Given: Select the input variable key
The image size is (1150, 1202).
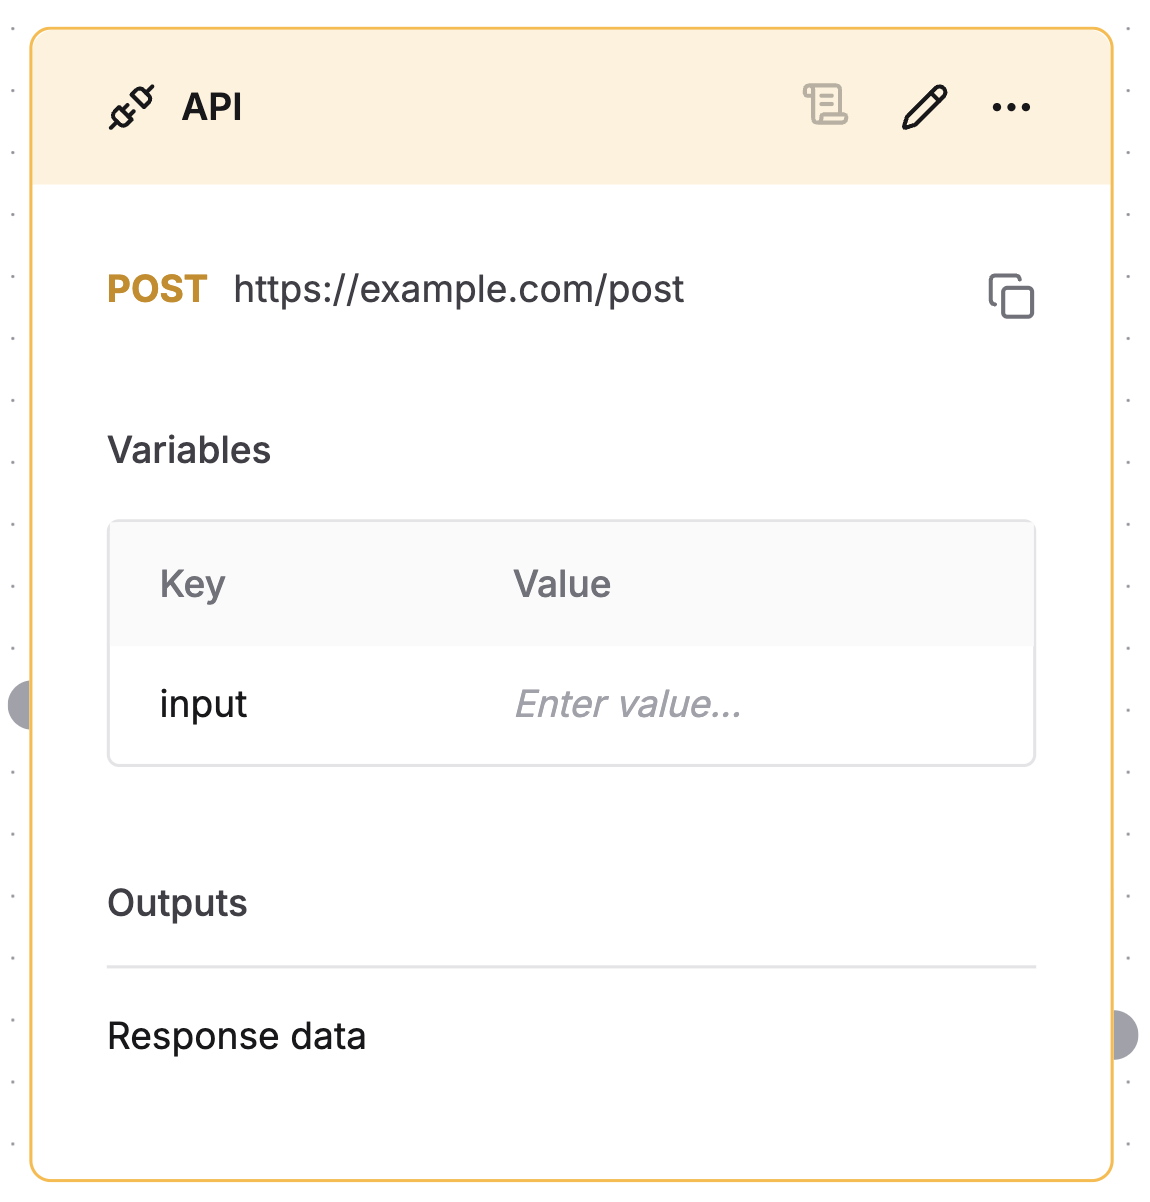Looking at the screenshot, I should click(x=203, y=704).
